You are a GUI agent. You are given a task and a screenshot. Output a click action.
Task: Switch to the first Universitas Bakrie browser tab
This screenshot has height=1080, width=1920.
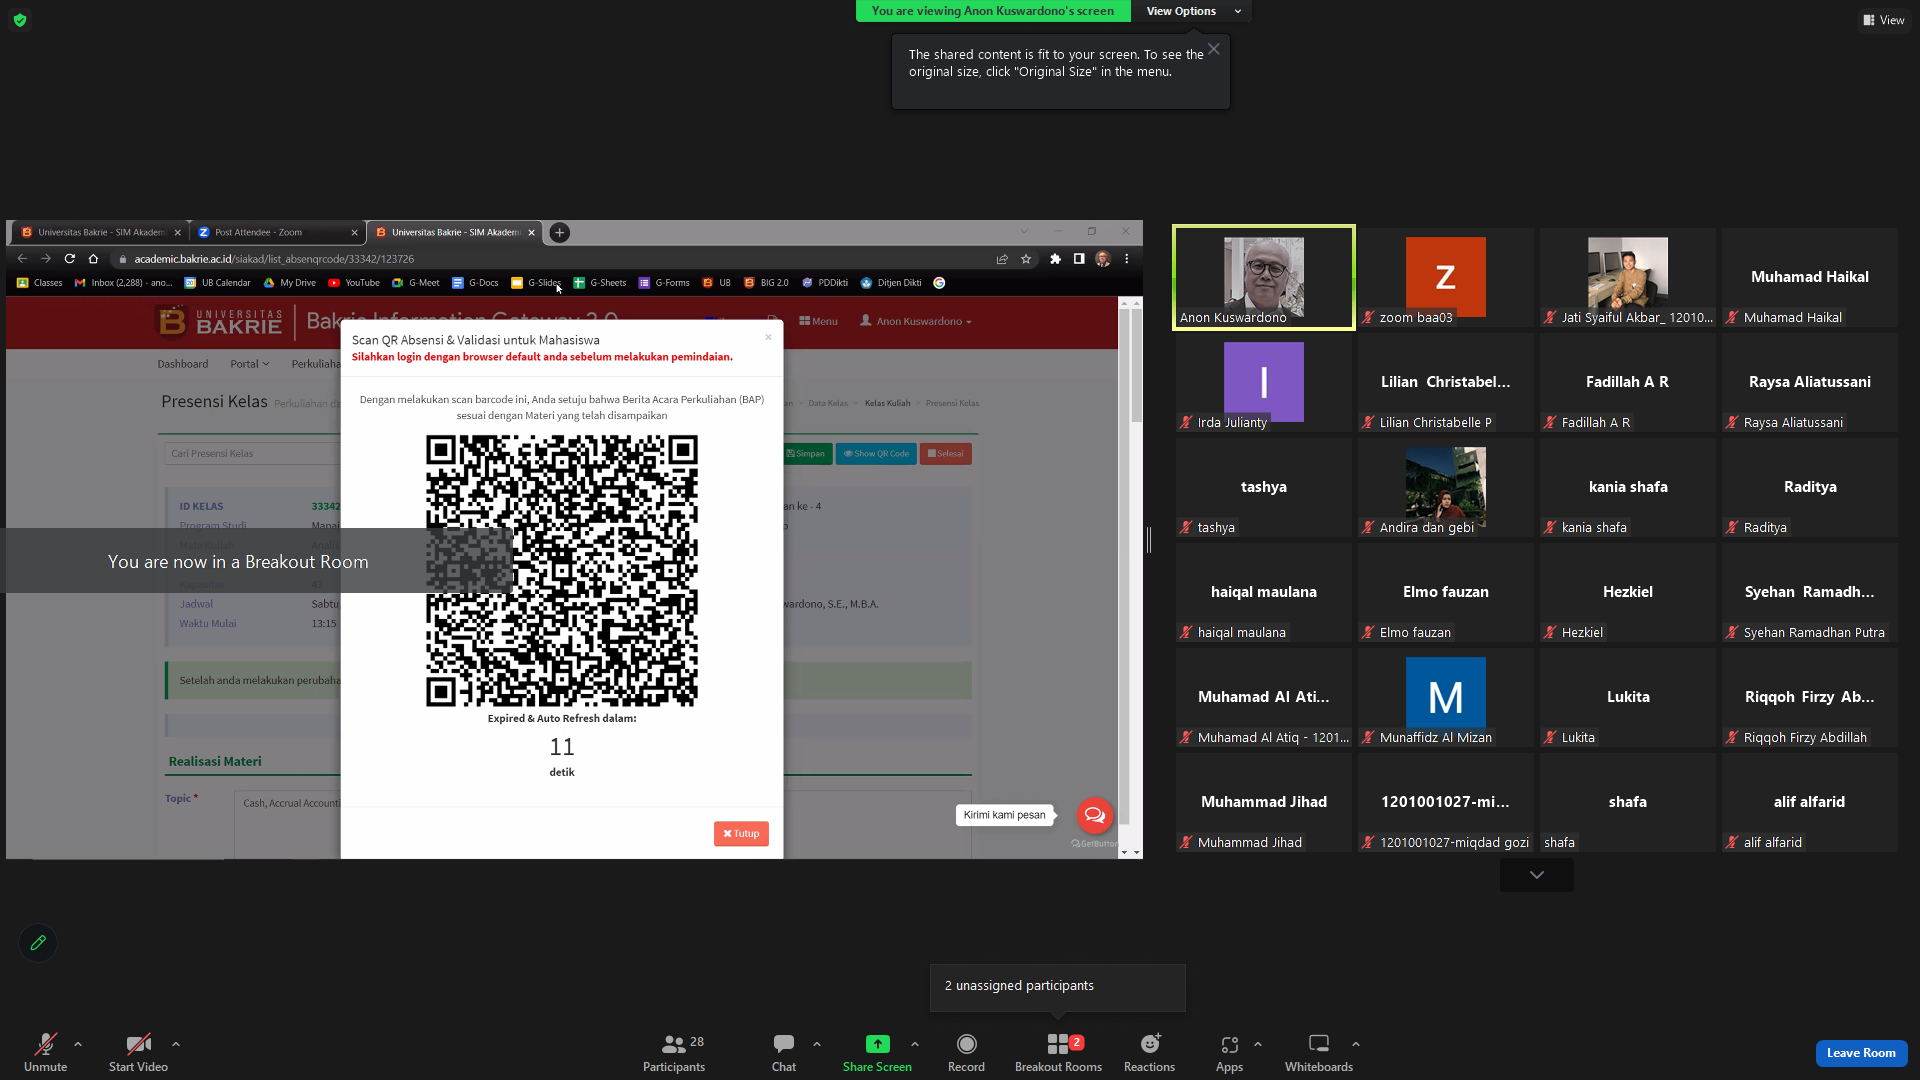[x=100, y=232]
